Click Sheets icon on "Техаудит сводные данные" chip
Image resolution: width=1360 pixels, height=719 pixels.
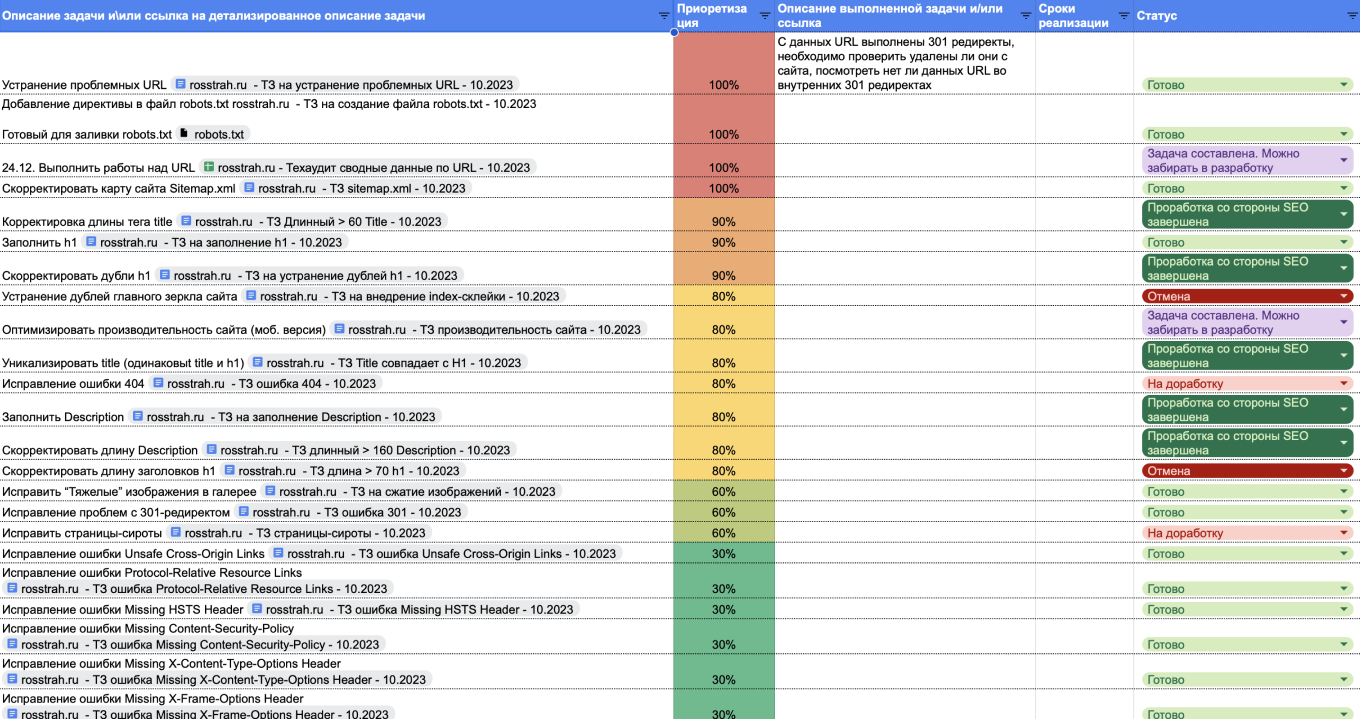(x=208, y=167)
